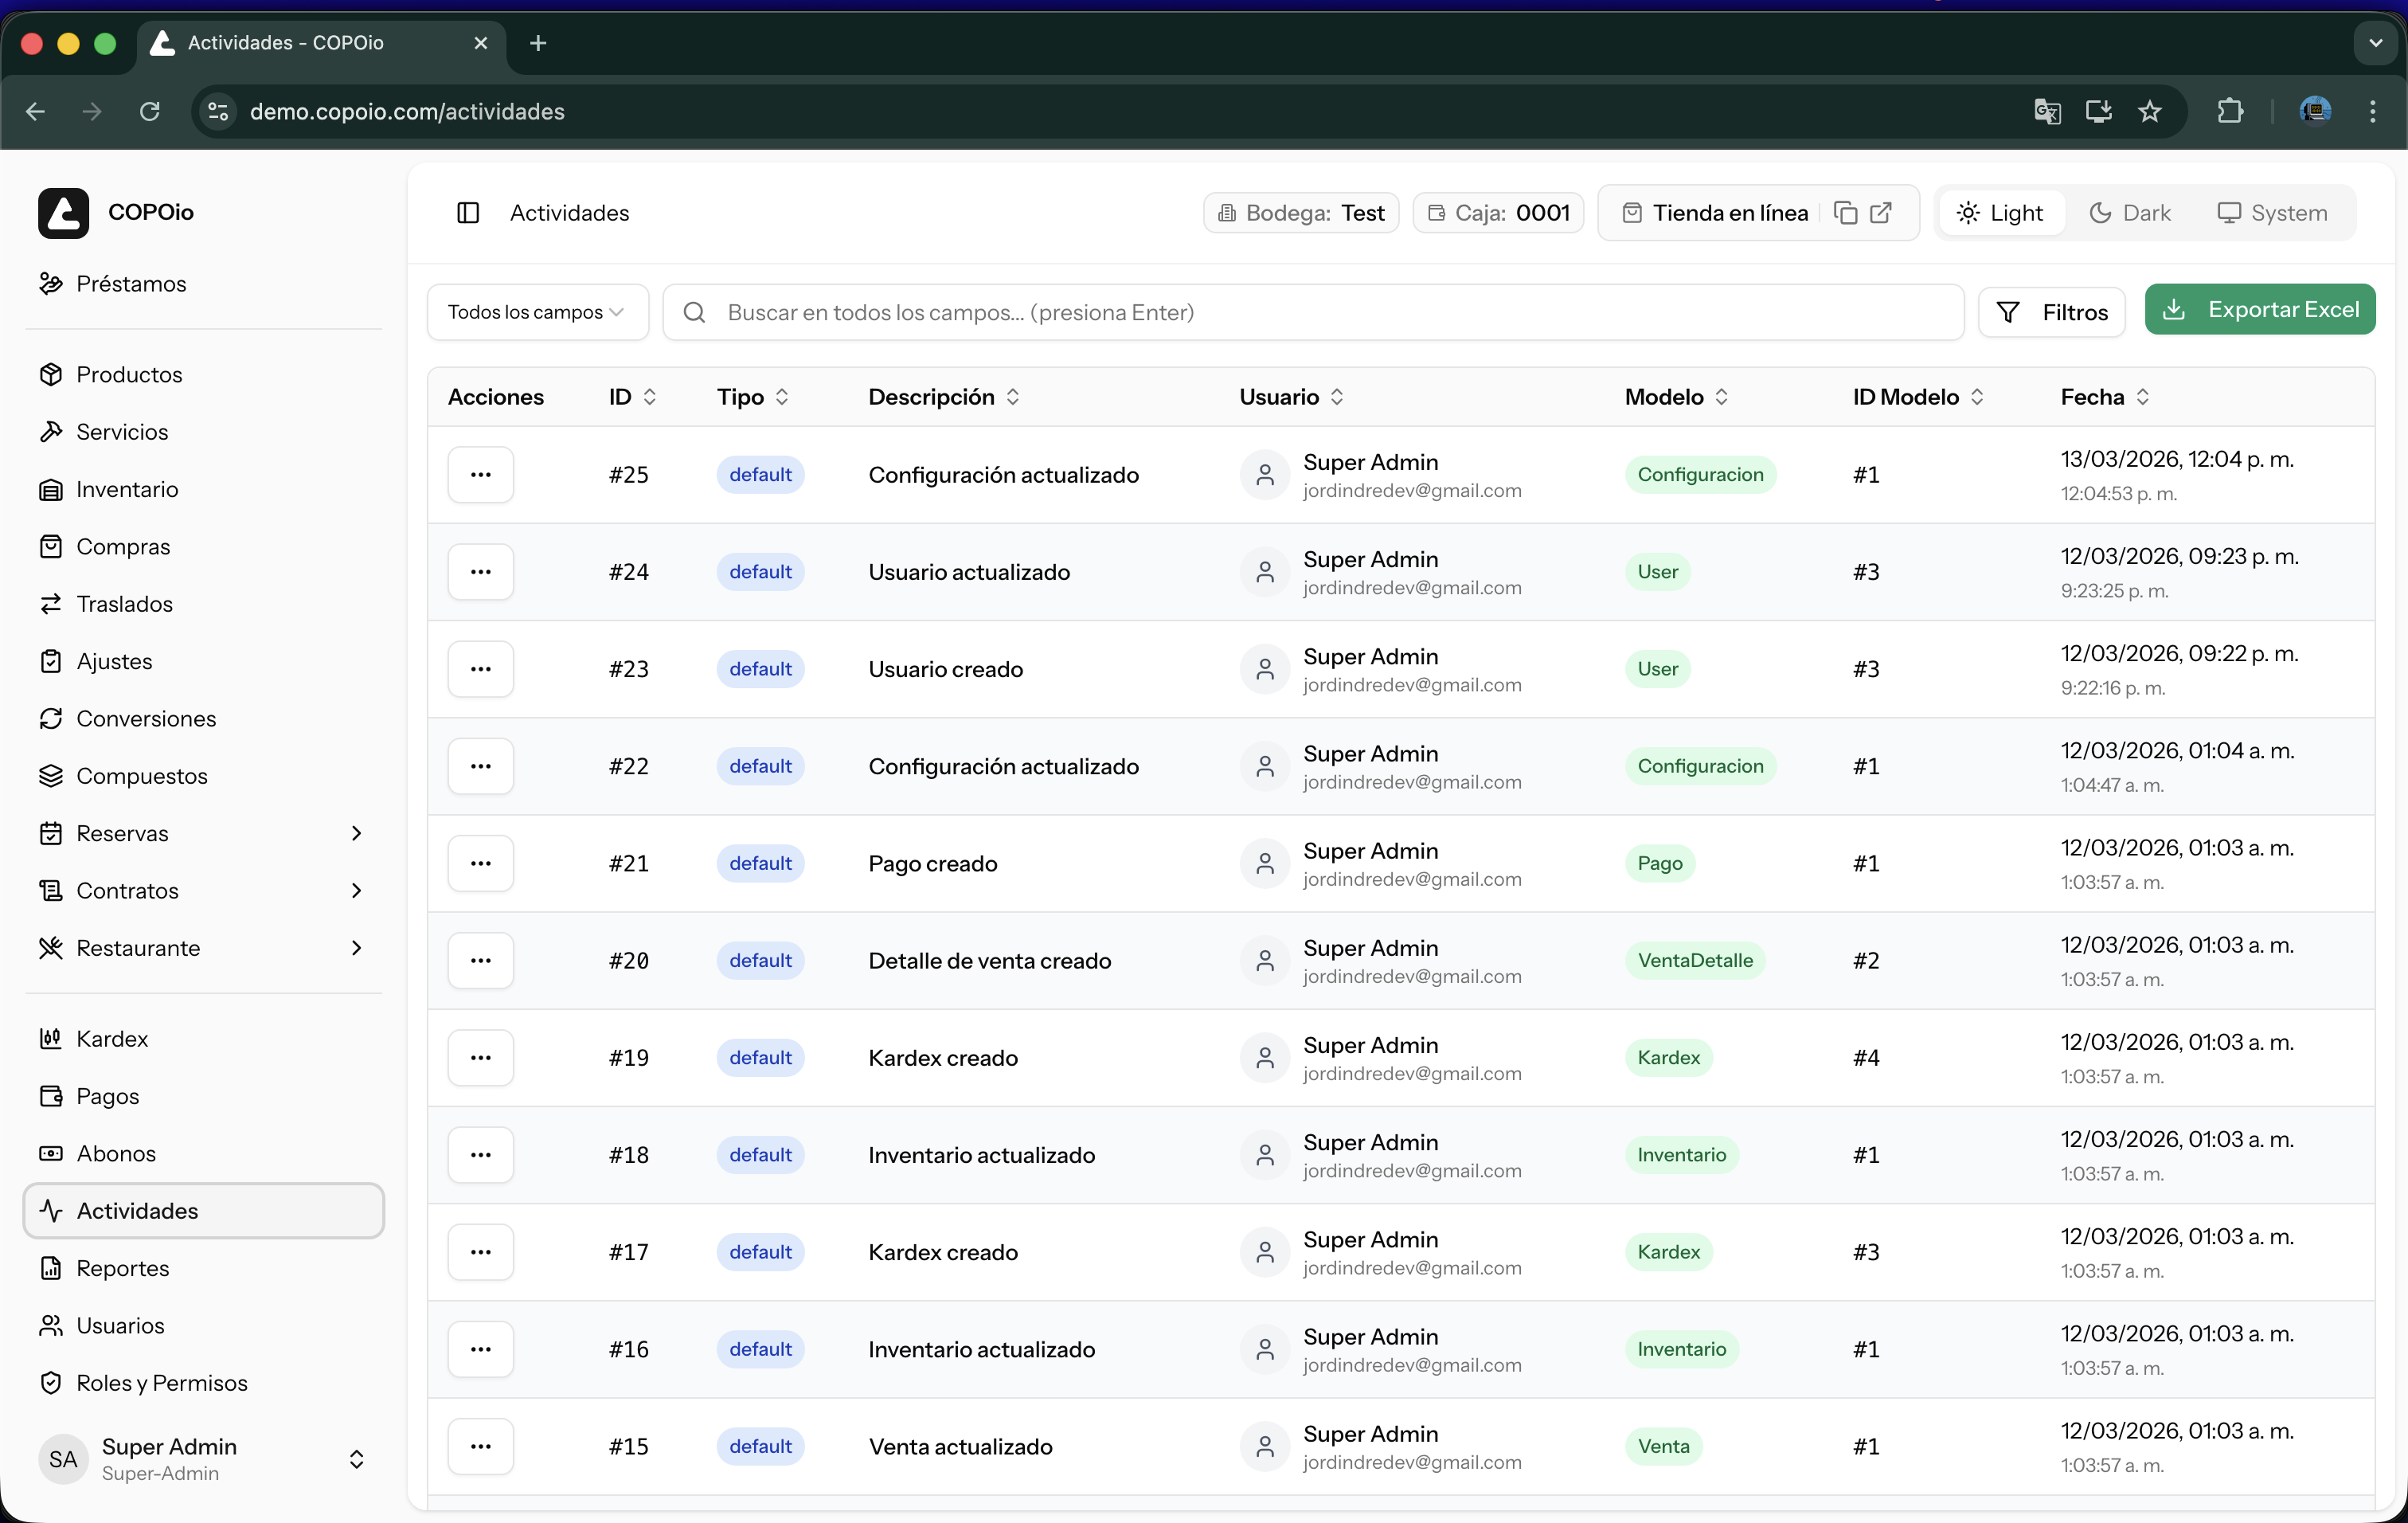Viewport: 2408px width, 1523px height.
Task: Open the Filtros button
Action: click(2051, 312)
